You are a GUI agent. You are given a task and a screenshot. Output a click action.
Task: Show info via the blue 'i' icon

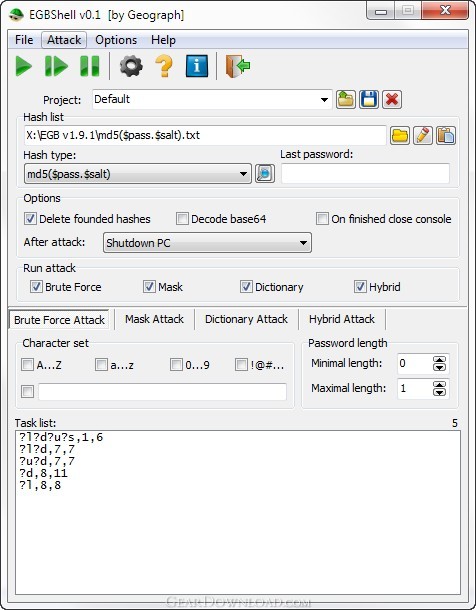point(197,66)
